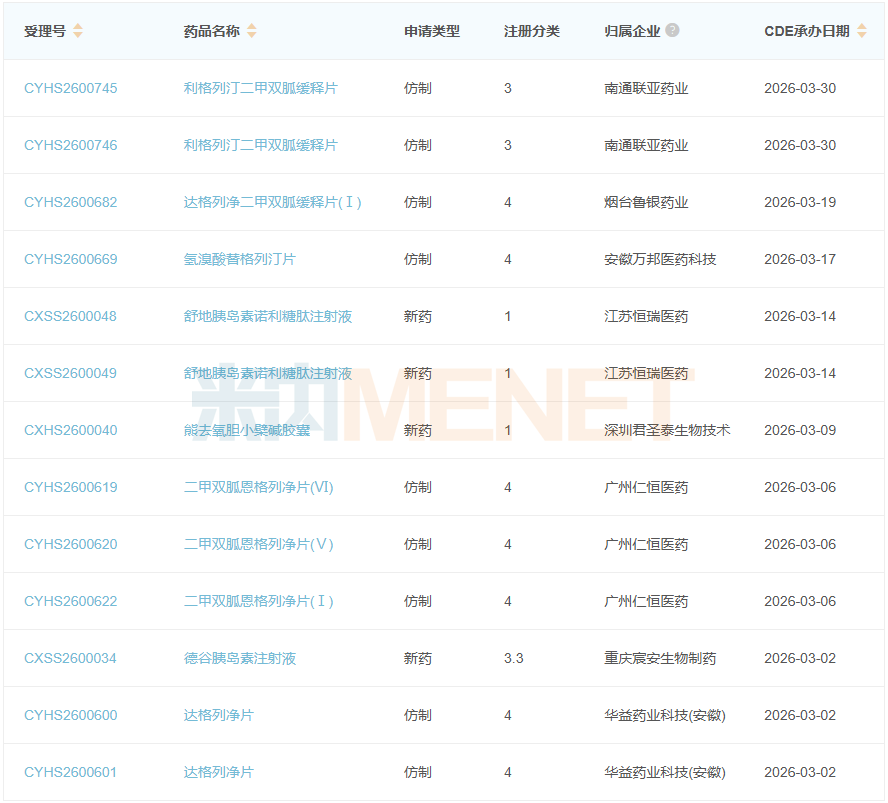The image size is (888, 803).
Task: Open record CYHS2600682
Action: [x=70, y=202]
